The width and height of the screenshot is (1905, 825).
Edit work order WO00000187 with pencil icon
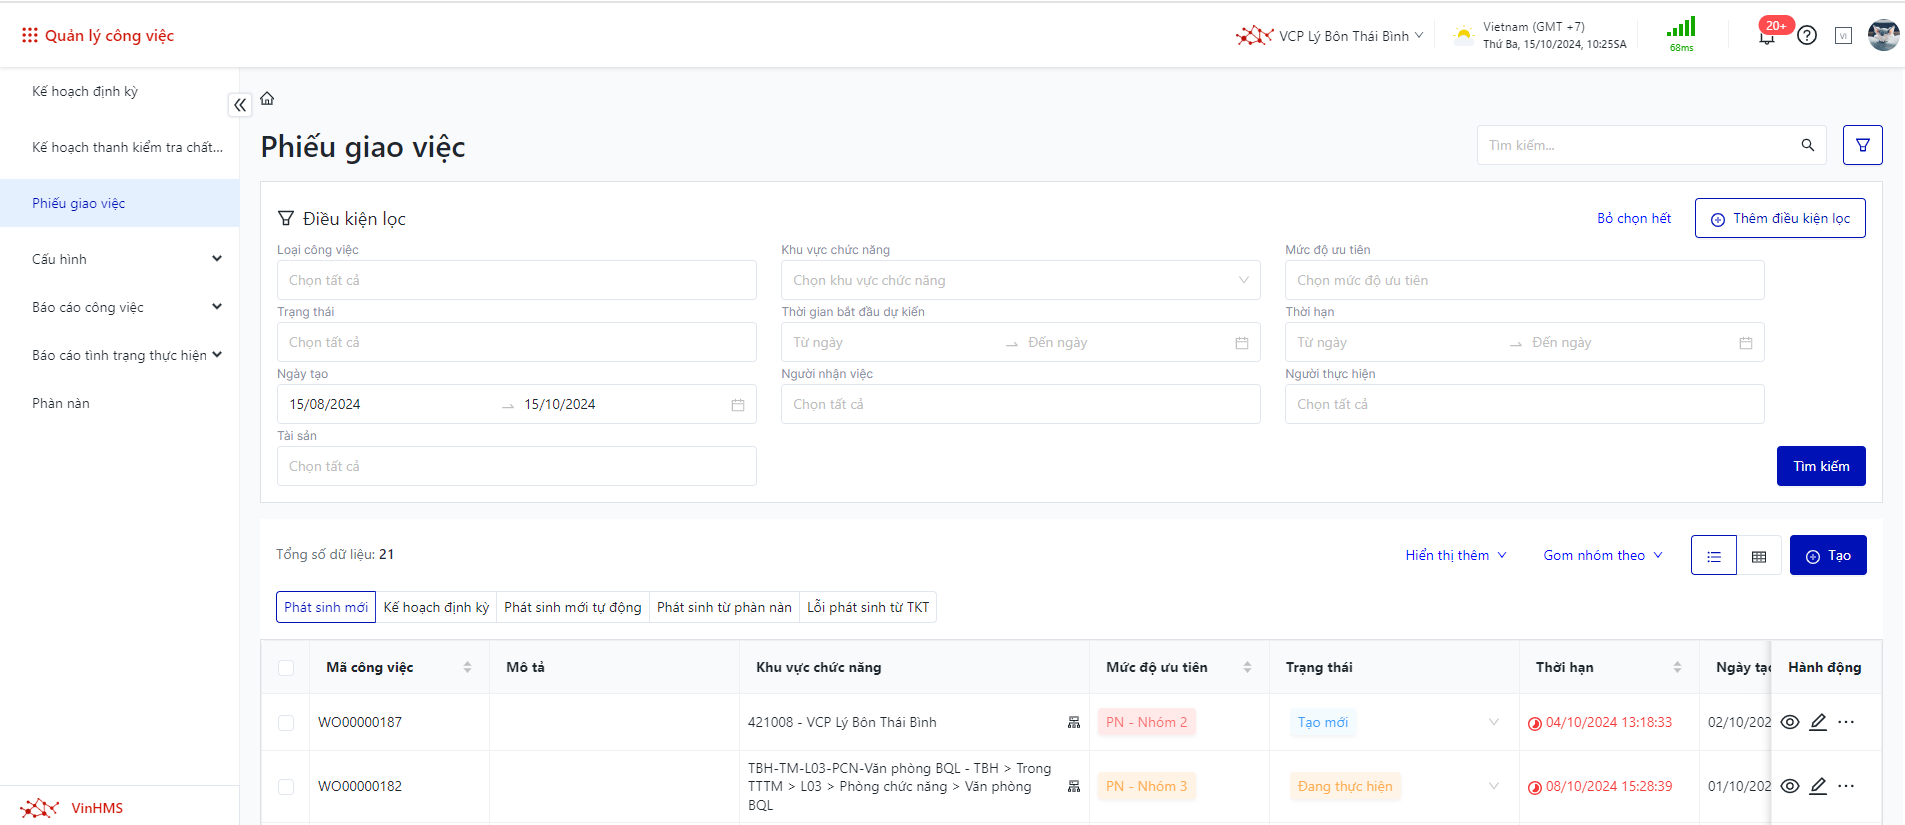(1818, 722)
